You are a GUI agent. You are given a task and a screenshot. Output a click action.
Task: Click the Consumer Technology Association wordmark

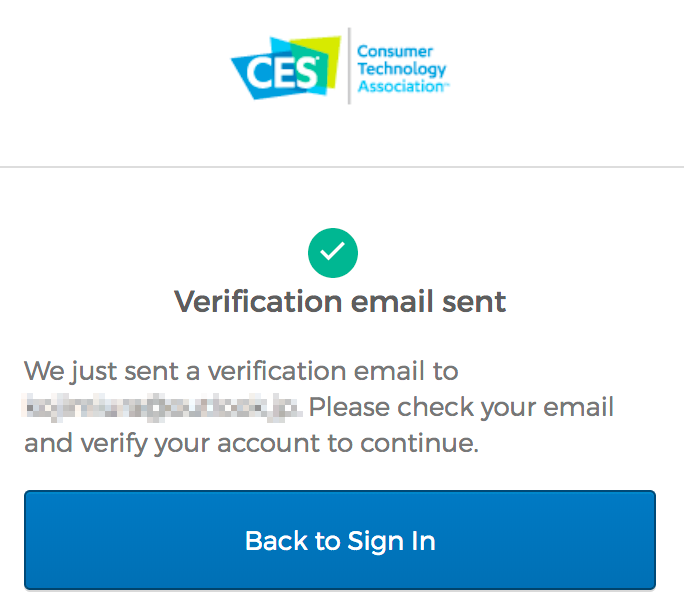402,68
